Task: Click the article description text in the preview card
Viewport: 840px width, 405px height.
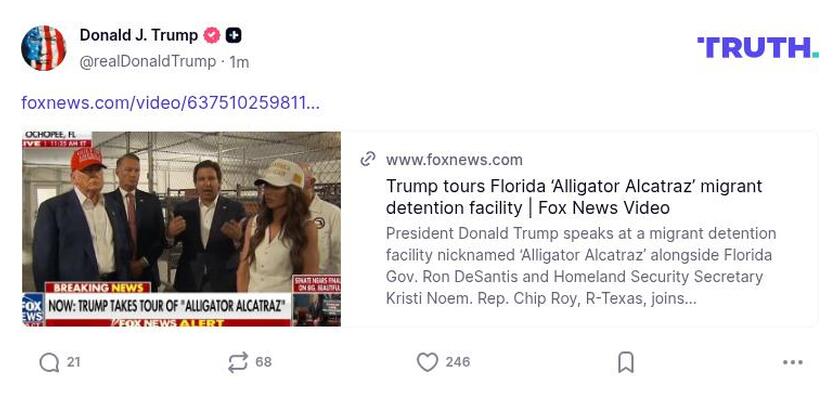Action: pos(581,265)
